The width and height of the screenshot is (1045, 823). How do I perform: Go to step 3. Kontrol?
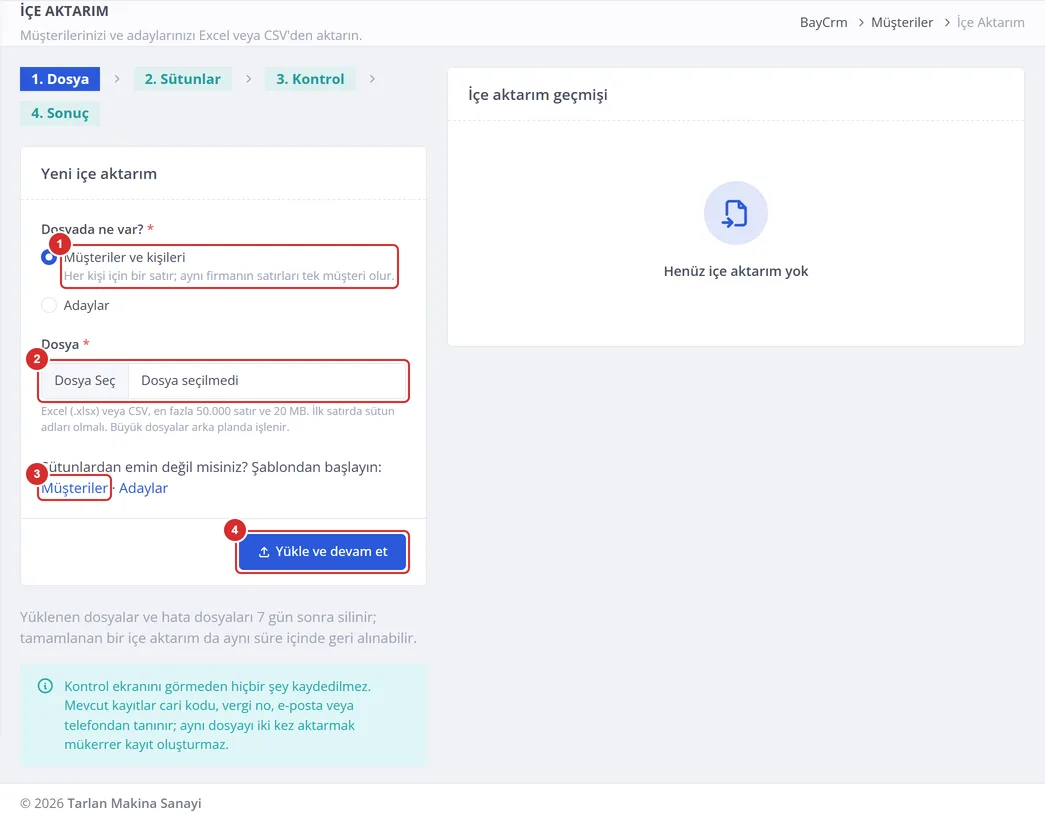click(x=310, y=79)
